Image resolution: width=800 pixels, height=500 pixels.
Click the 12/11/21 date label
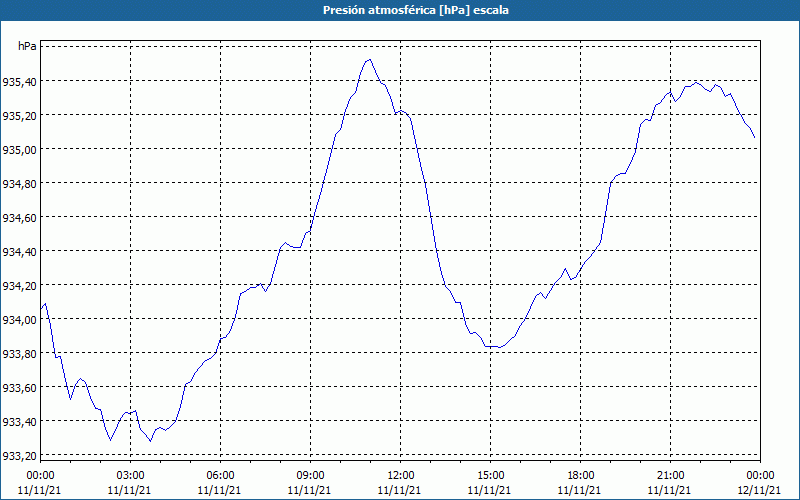click(760, 490)
